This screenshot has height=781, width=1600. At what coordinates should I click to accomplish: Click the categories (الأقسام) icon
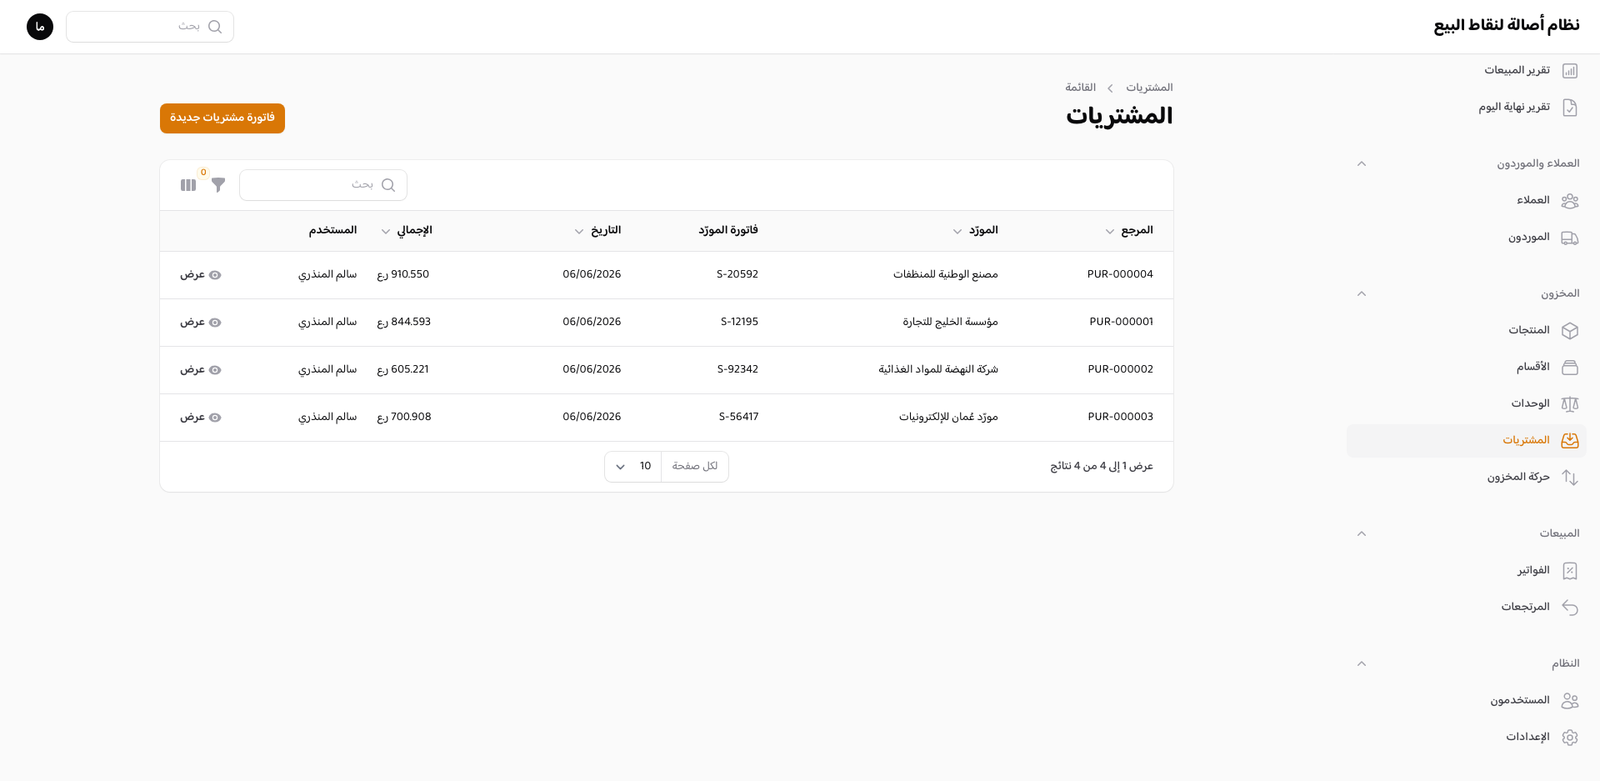(x=1570, y=368)
